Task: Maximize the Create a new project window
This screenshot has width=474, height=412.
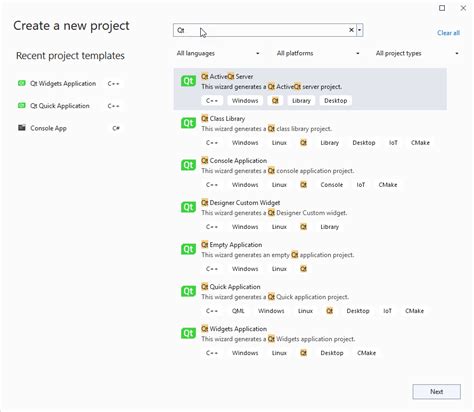Action: pyautogui.click(x=442, y=8)
